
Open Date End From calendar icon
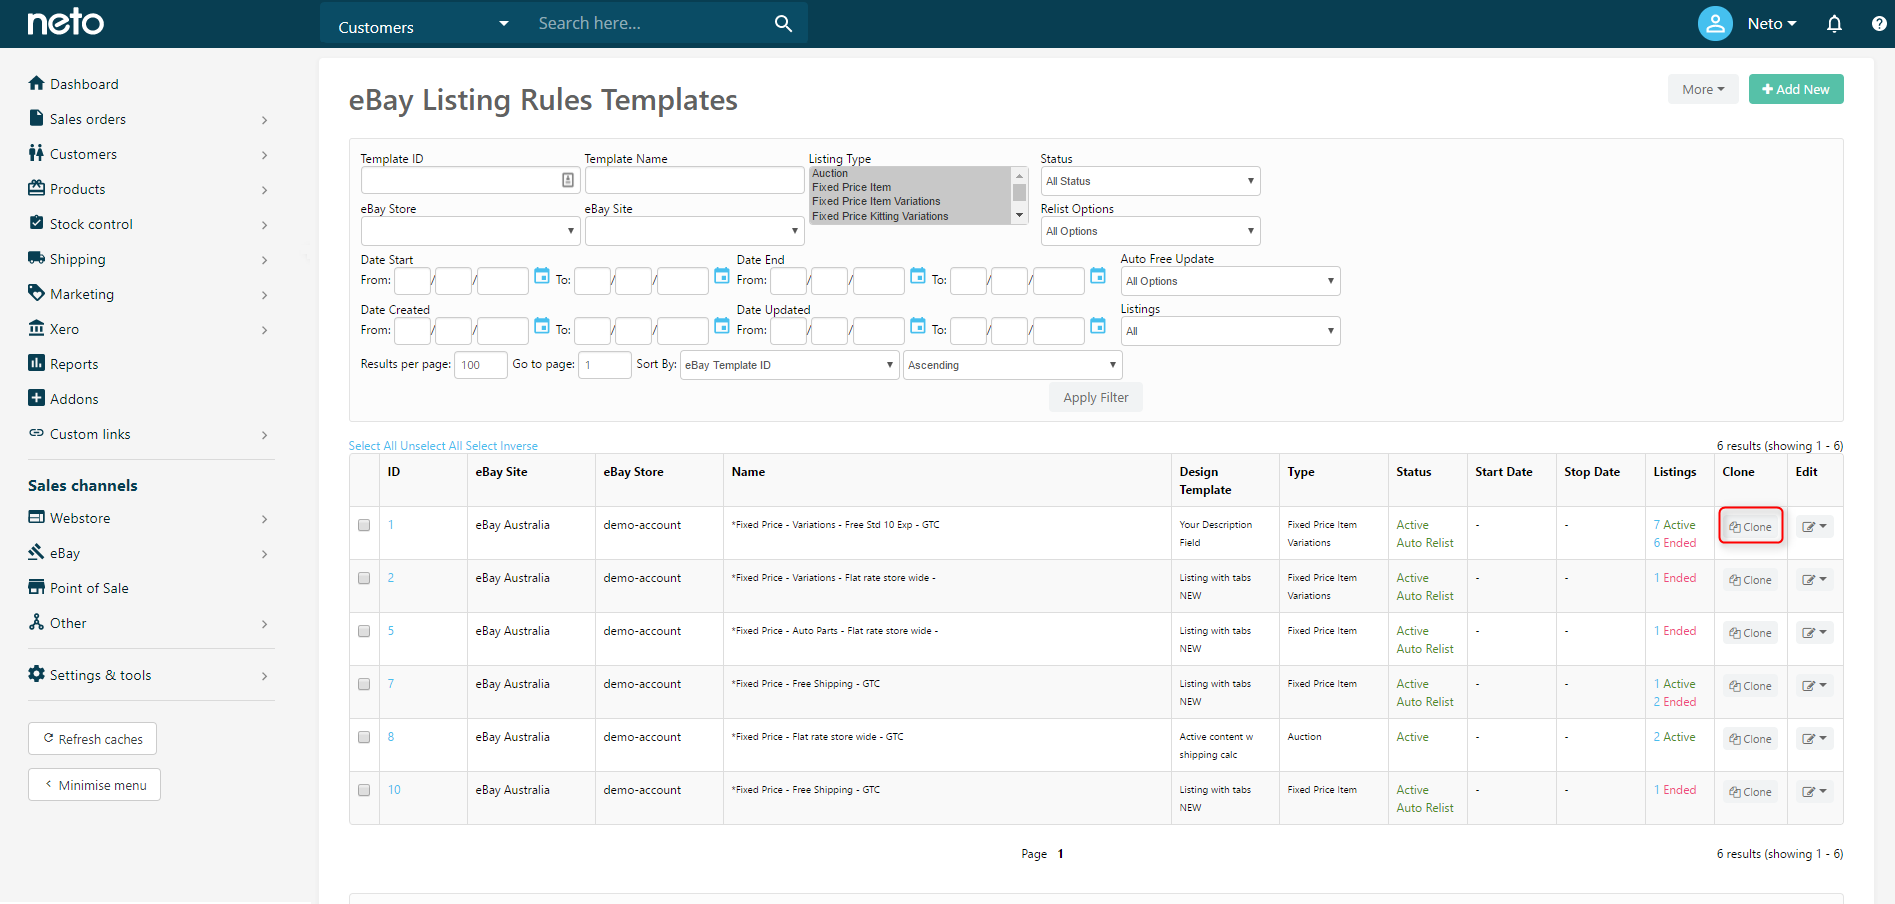click(918, 275)
